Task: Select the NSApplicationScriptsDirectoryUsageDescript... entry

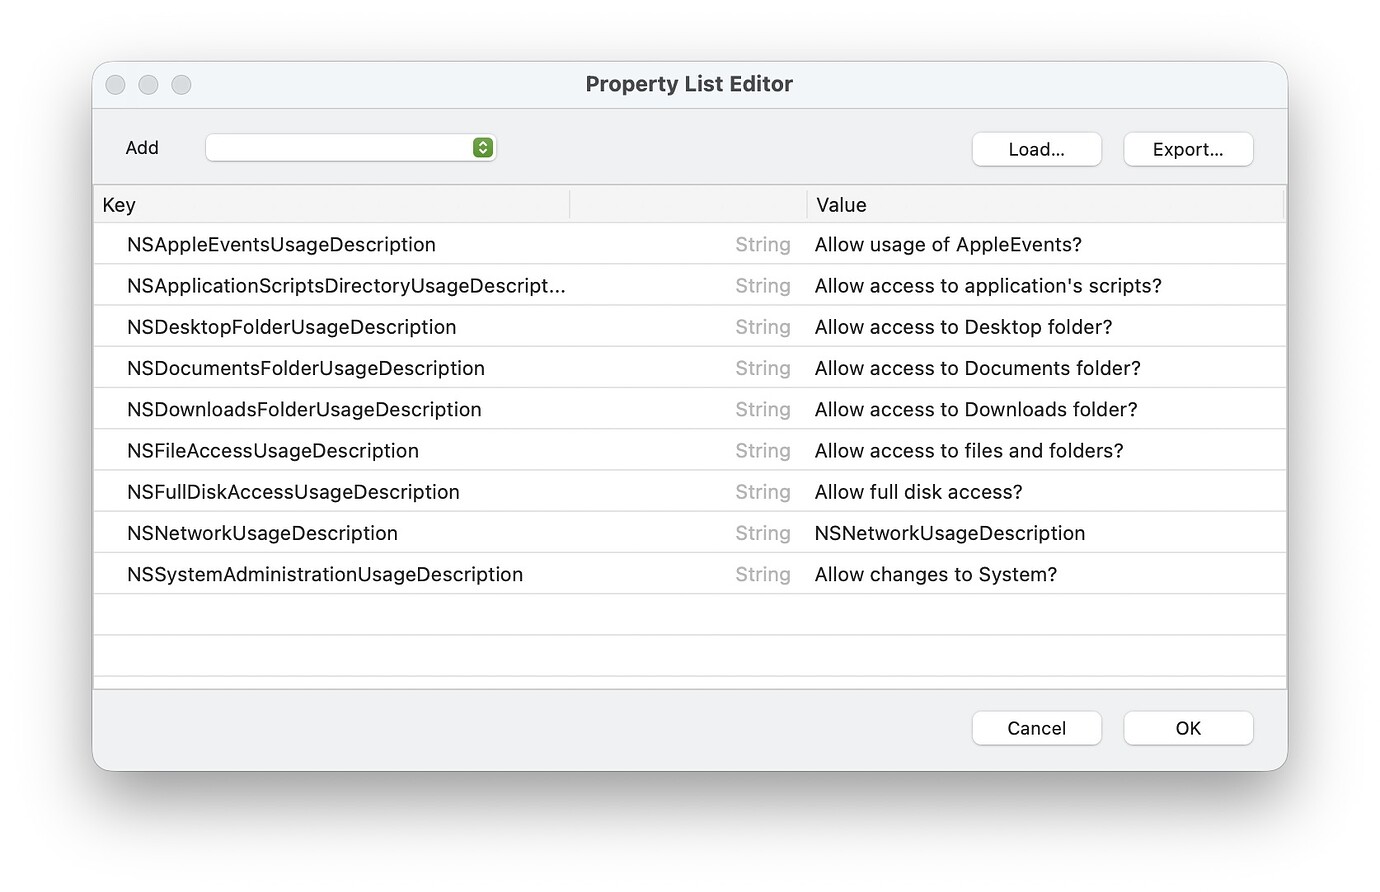Action: [x=345, y=285]
